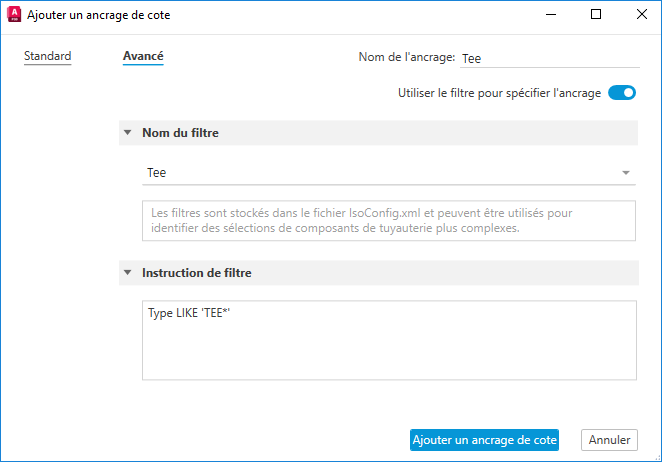Click the Nom de l'ancrage label
Image resolution: width=662 pixels, height=462 pixels.
(x=406, y=58)
